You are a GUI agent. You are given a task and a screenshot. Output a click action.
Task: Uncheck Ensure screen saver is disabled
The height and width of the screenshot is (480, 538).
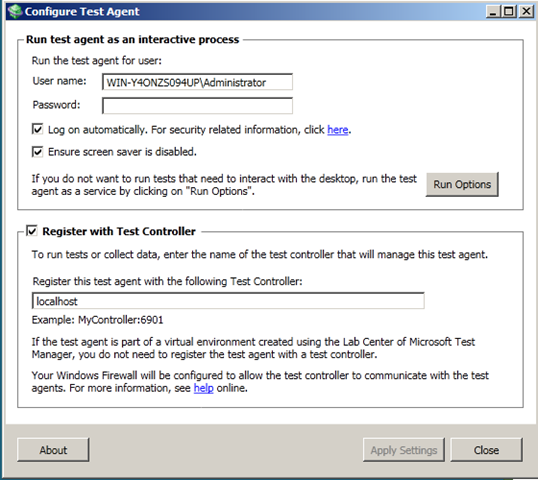[x=37, y=152]
